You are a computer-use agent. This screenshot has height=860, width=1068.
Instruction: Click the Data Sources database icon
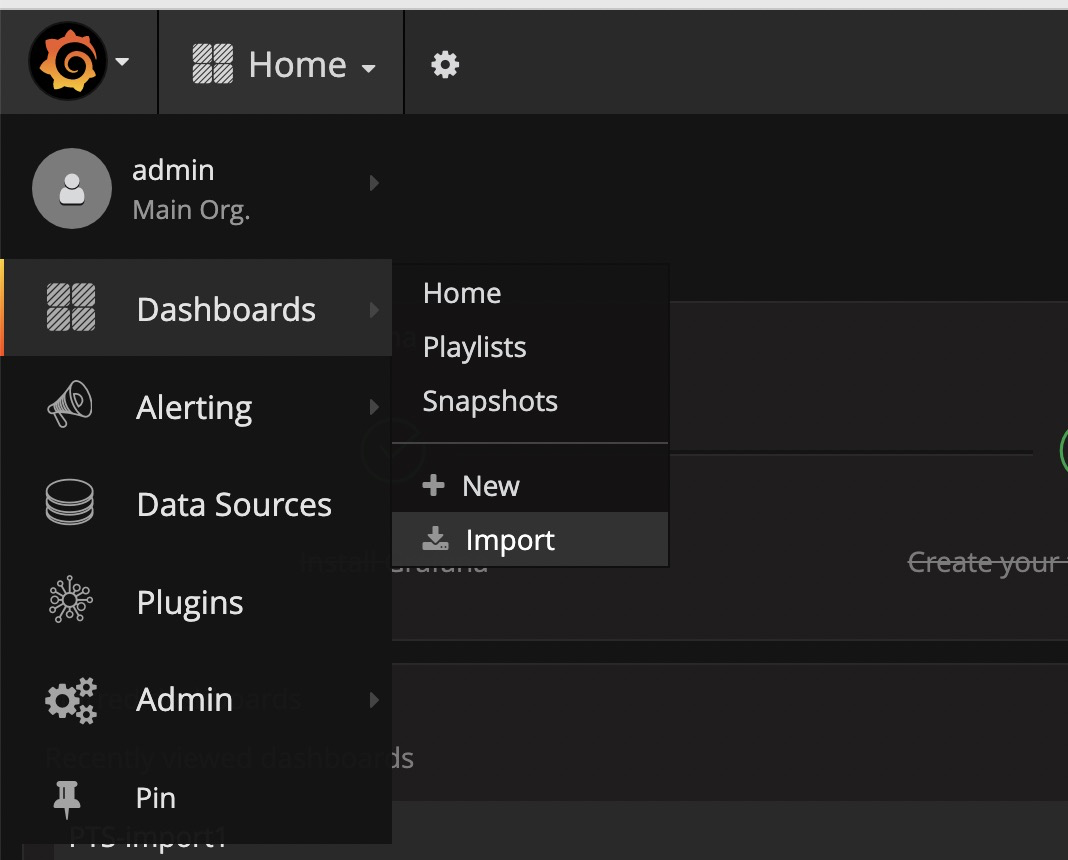tap(70, 503)
